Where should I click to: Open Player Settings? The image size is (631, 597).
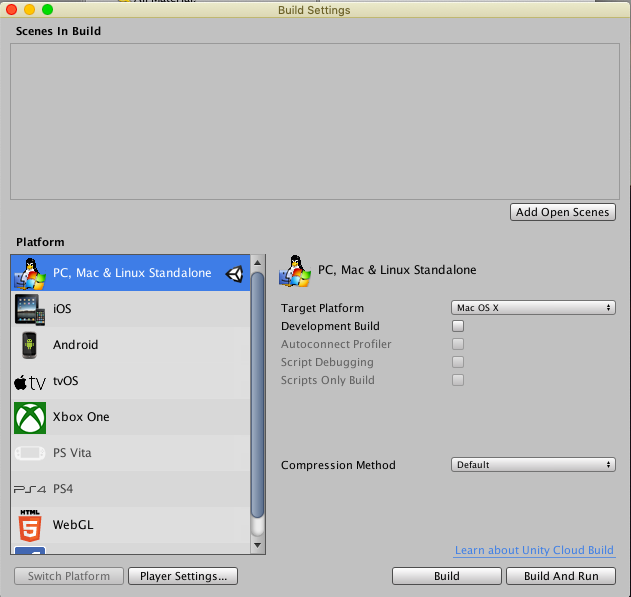pyautogui.click(x=183, y=576)
